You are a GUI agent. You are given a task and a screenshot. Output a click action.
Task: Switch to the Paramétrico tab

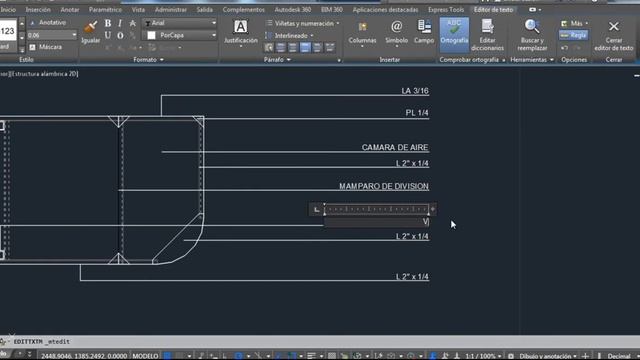point(105,9)
